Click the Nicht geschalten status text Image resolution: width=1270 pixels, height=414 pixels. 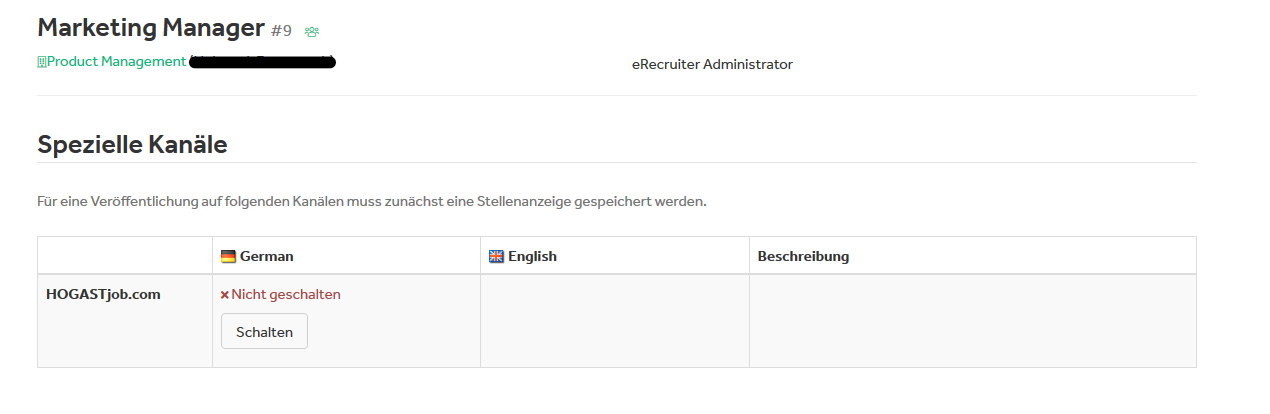(286, 295)
